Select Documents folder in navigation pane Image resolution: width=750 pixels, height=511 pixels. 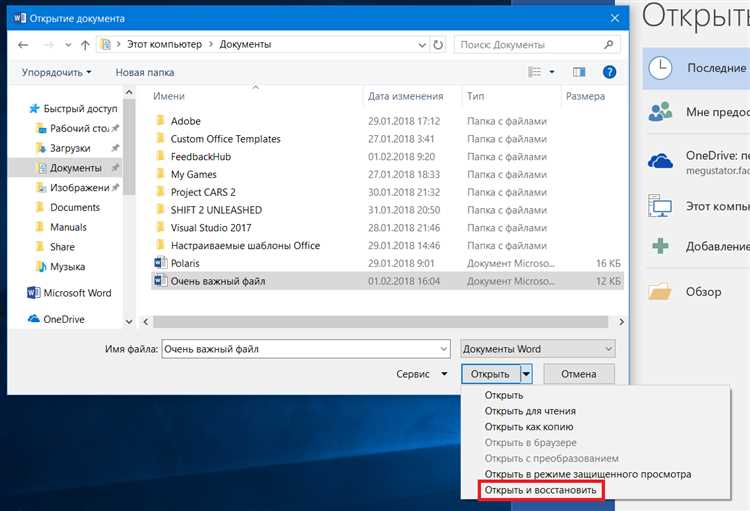pos(68,207)
